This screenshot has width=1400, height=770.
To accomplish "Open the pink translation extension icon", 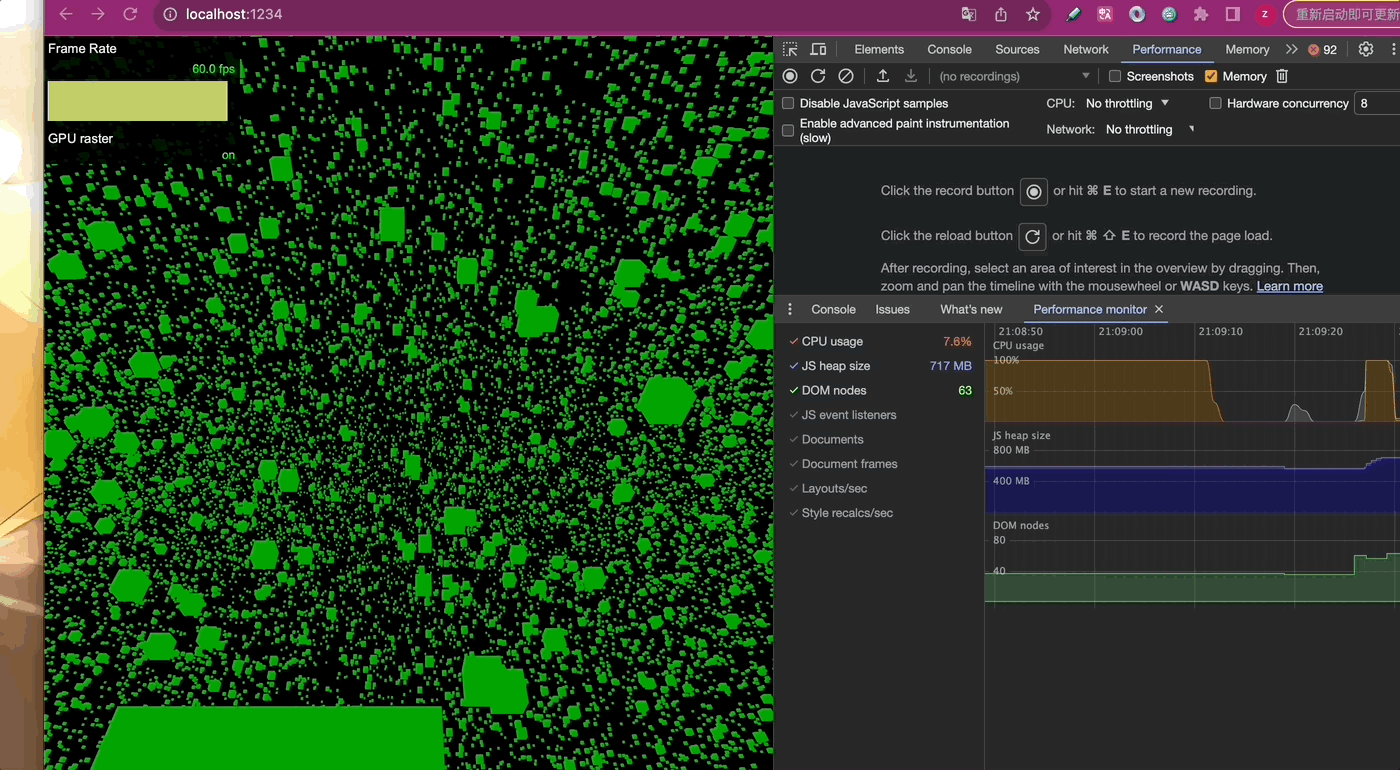I will 1105,14.
